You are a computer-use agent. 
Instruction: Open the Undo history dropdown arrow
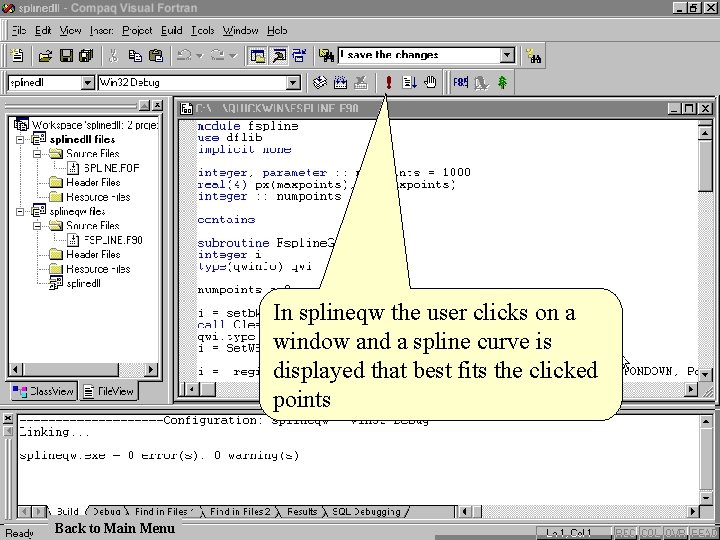(199, 56)
